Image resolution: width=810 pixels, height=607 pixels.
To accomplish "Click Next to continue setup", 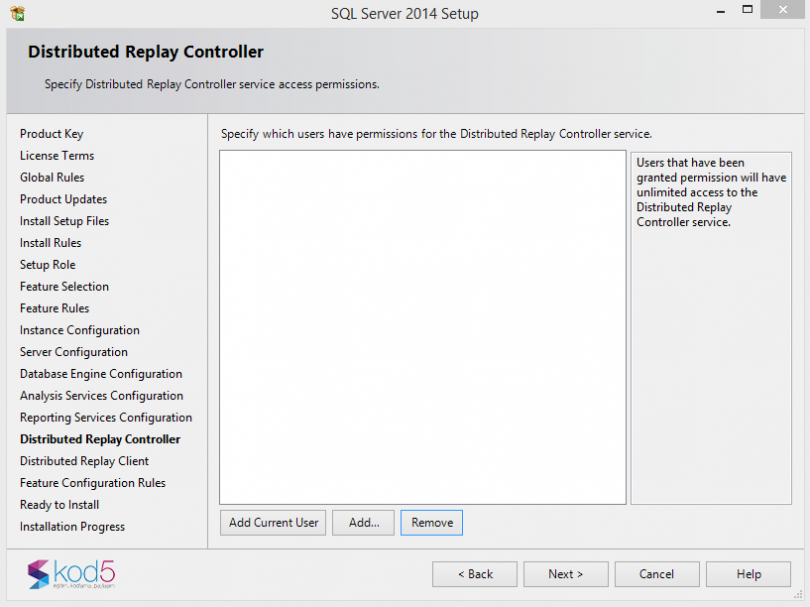I will tap(565, 573).
